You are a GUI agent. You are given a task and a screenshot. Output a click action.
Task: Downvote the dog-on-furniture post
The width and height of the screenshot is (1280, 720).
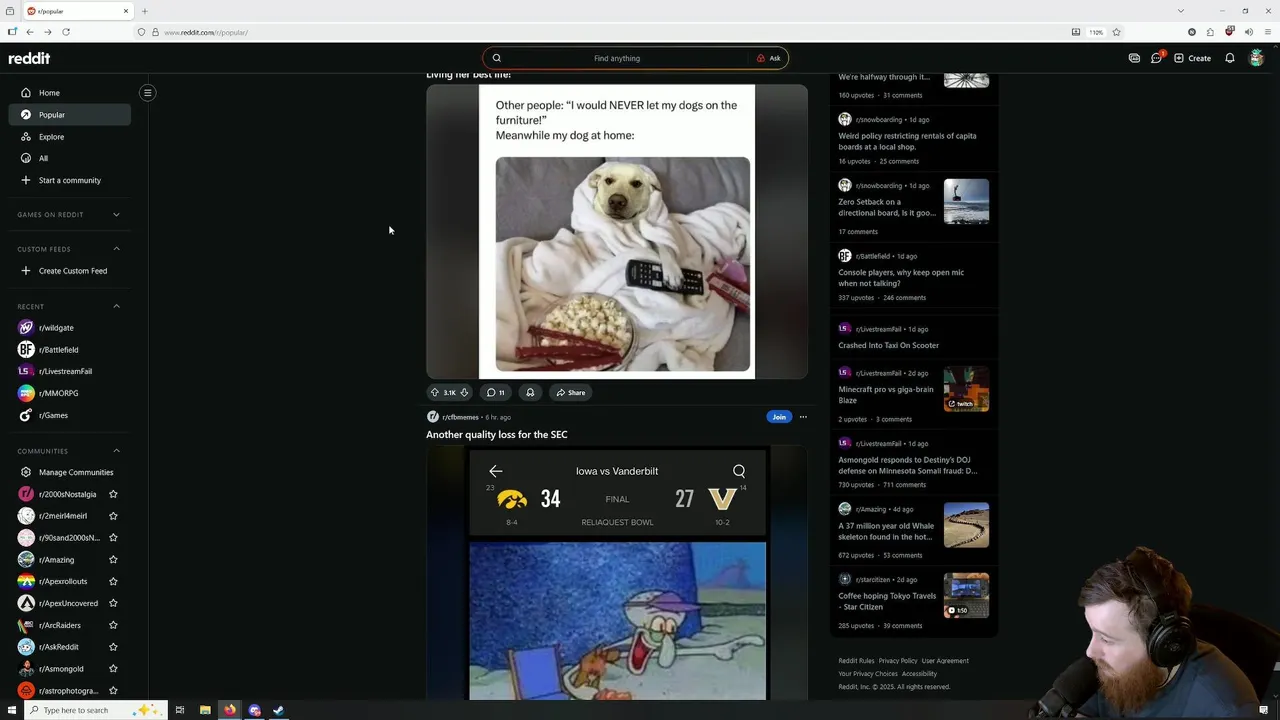(464, 392)
